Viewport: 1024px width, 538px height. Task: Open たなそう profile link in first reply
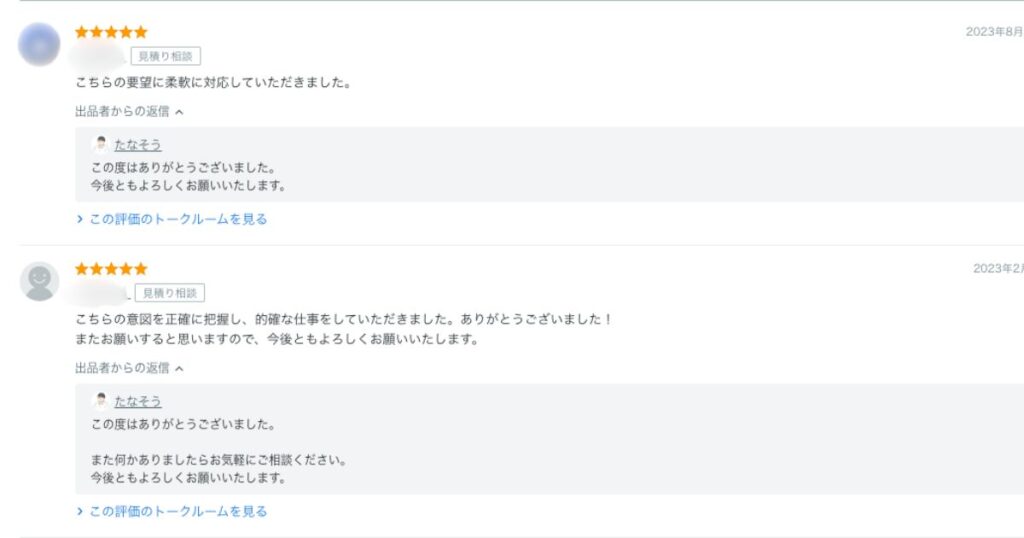[138, 145]
